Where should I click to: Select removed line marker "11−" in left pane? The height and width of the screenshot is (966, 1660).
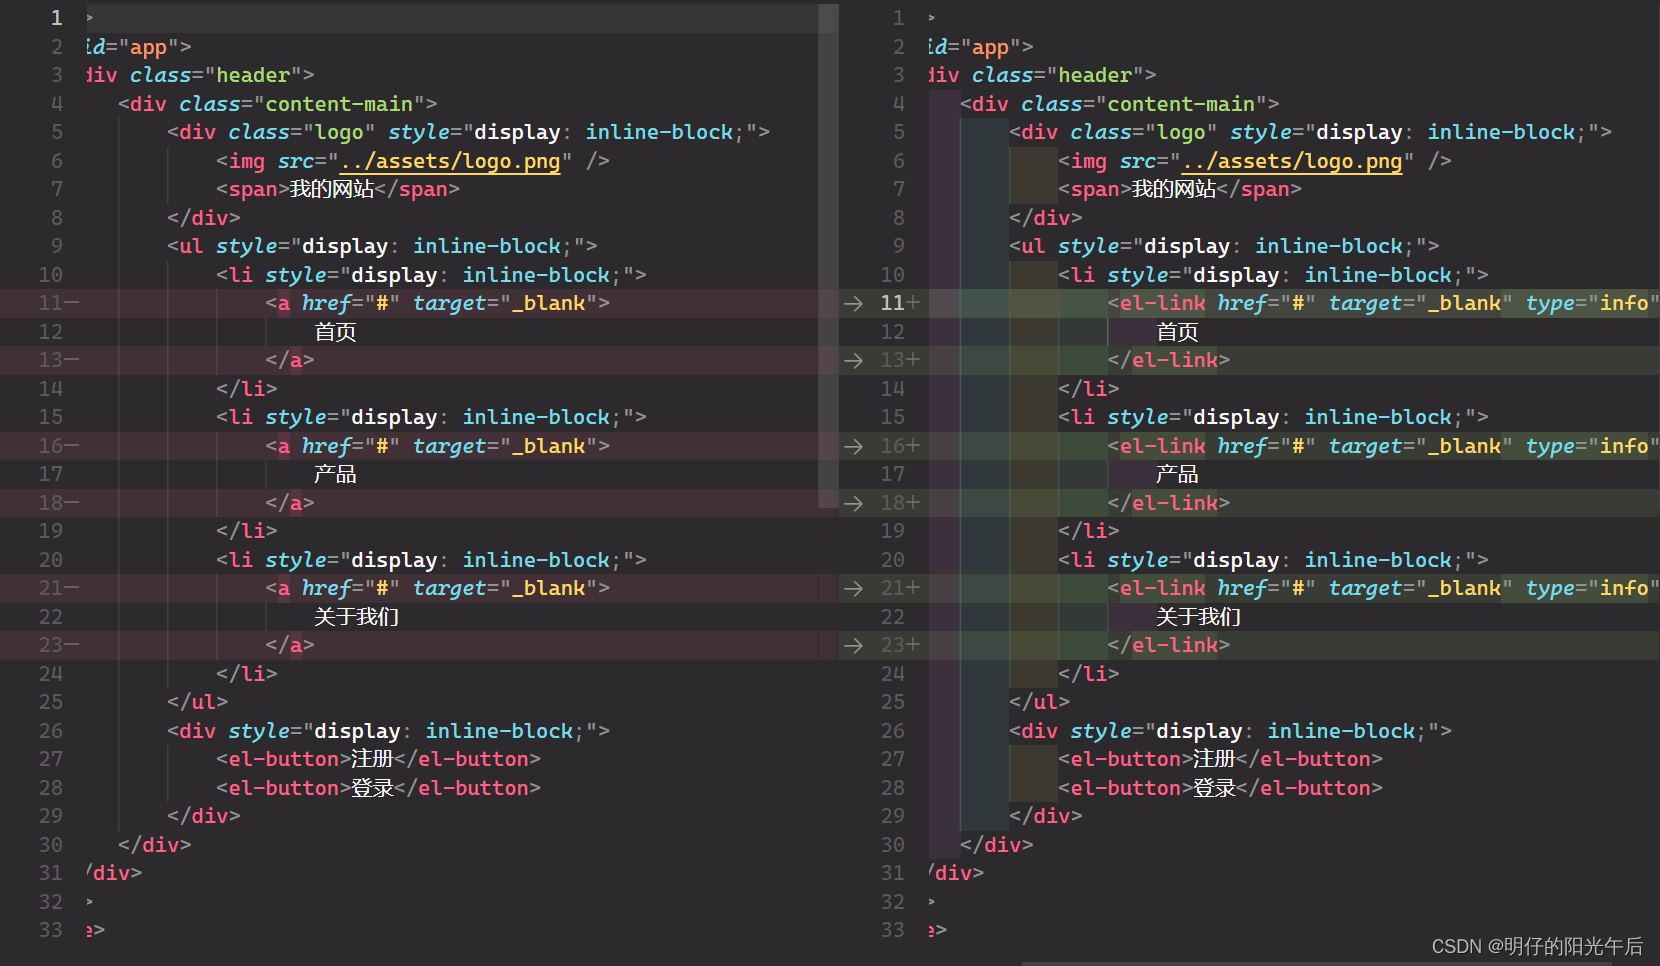(59, 303)
